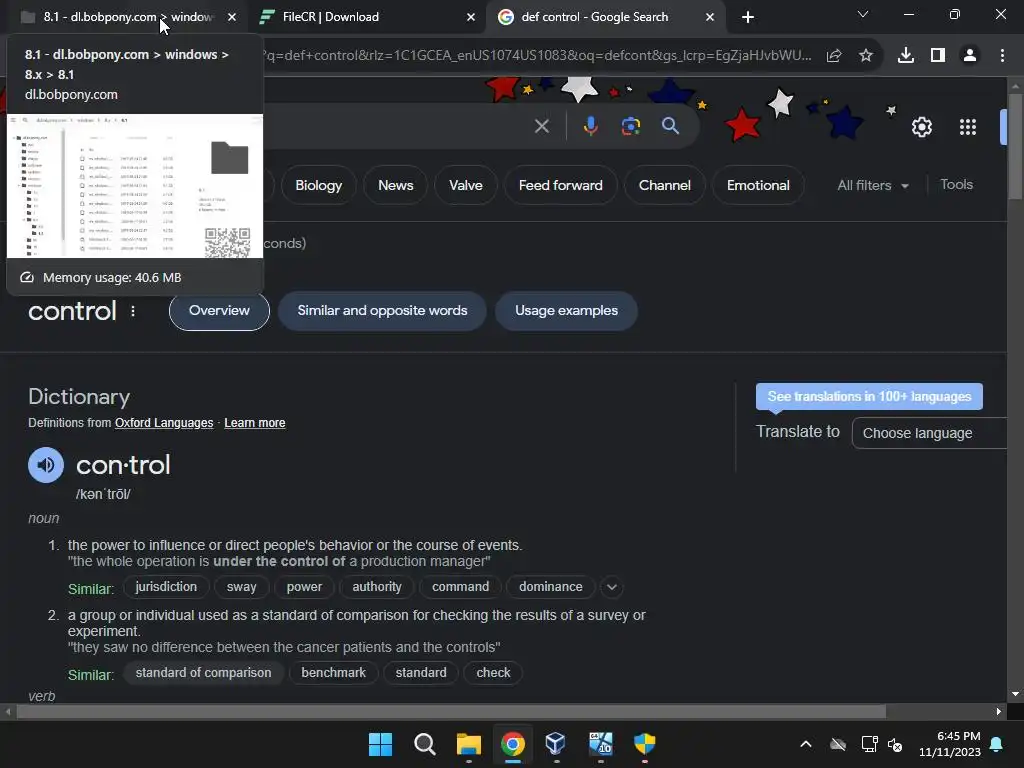Open a new browser tab

[x=748, y=17]
